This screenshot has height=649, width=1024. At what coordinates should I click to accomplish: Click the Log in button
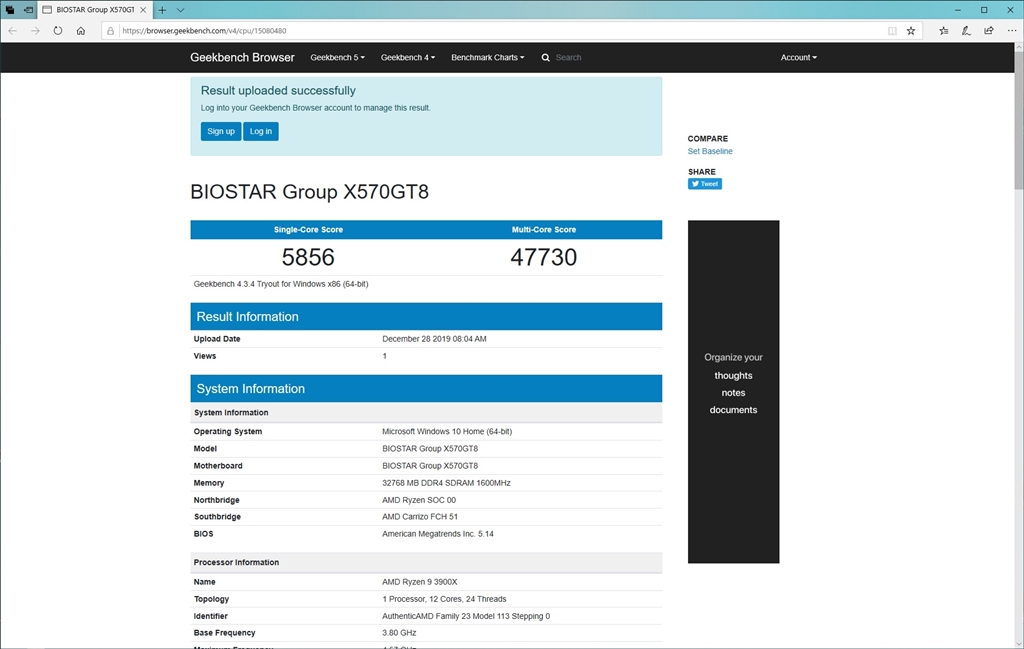click(261, 131)
